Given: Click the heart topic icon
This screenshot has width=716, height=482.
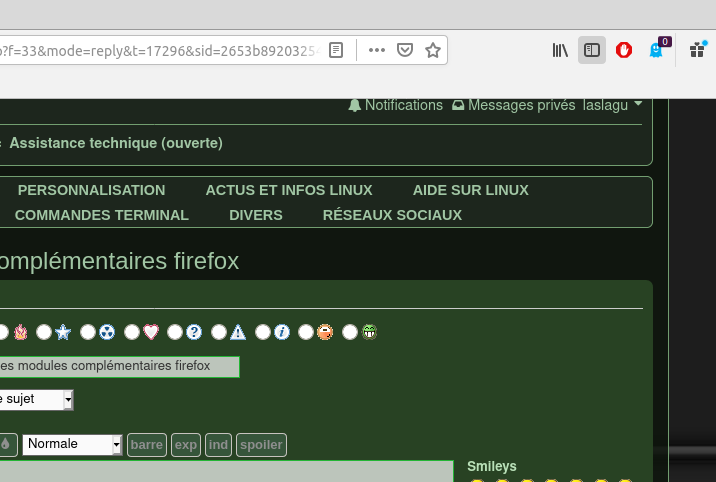Looking at the screenshot, I should click(x=151, y=332).
